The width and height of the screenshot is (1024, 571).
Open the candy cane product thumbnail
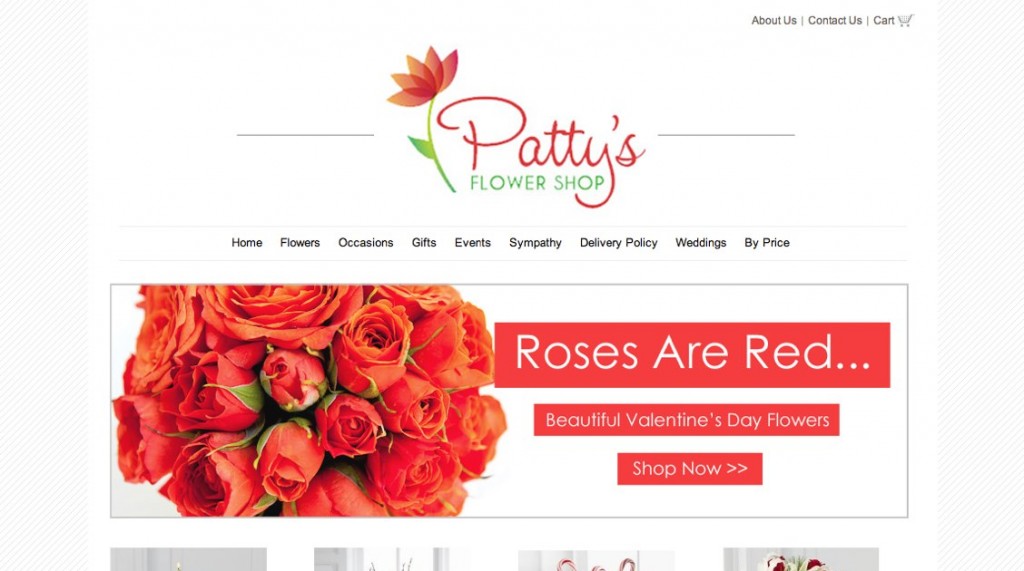596,561
